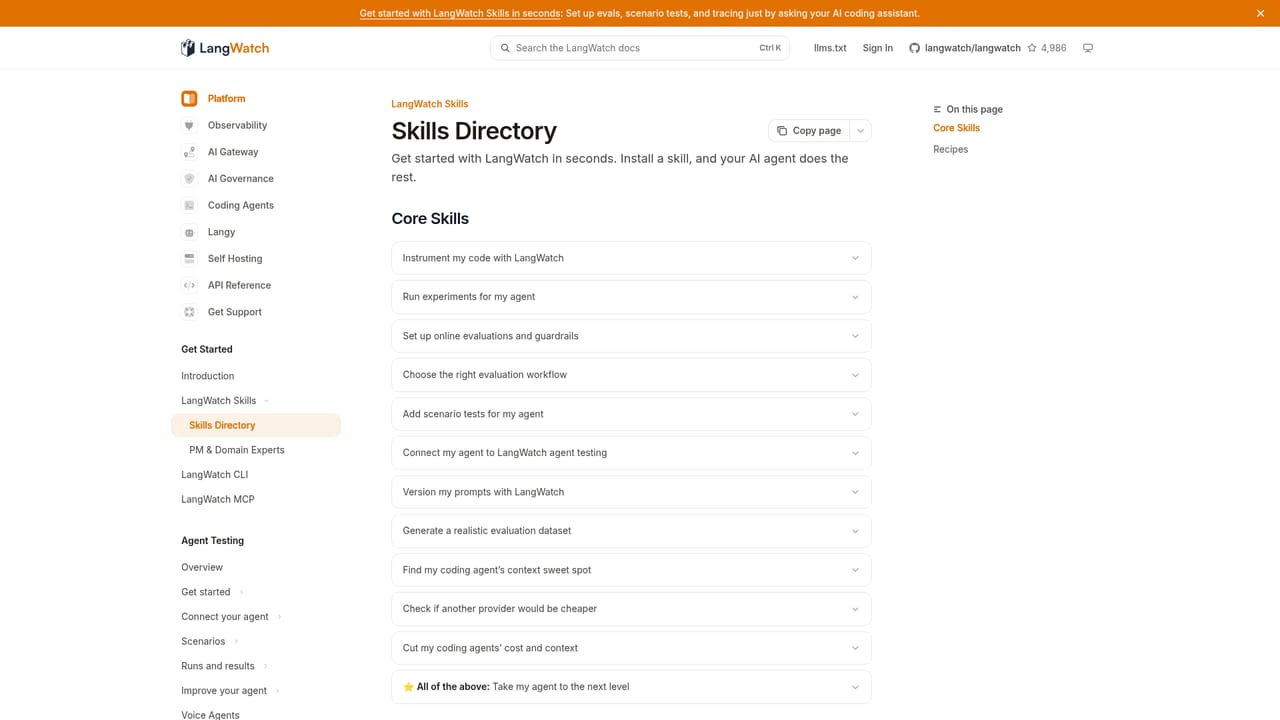1280x720 pixels.
Task: Expand 'Run experiments for my agent'
Action: [631, 297]
